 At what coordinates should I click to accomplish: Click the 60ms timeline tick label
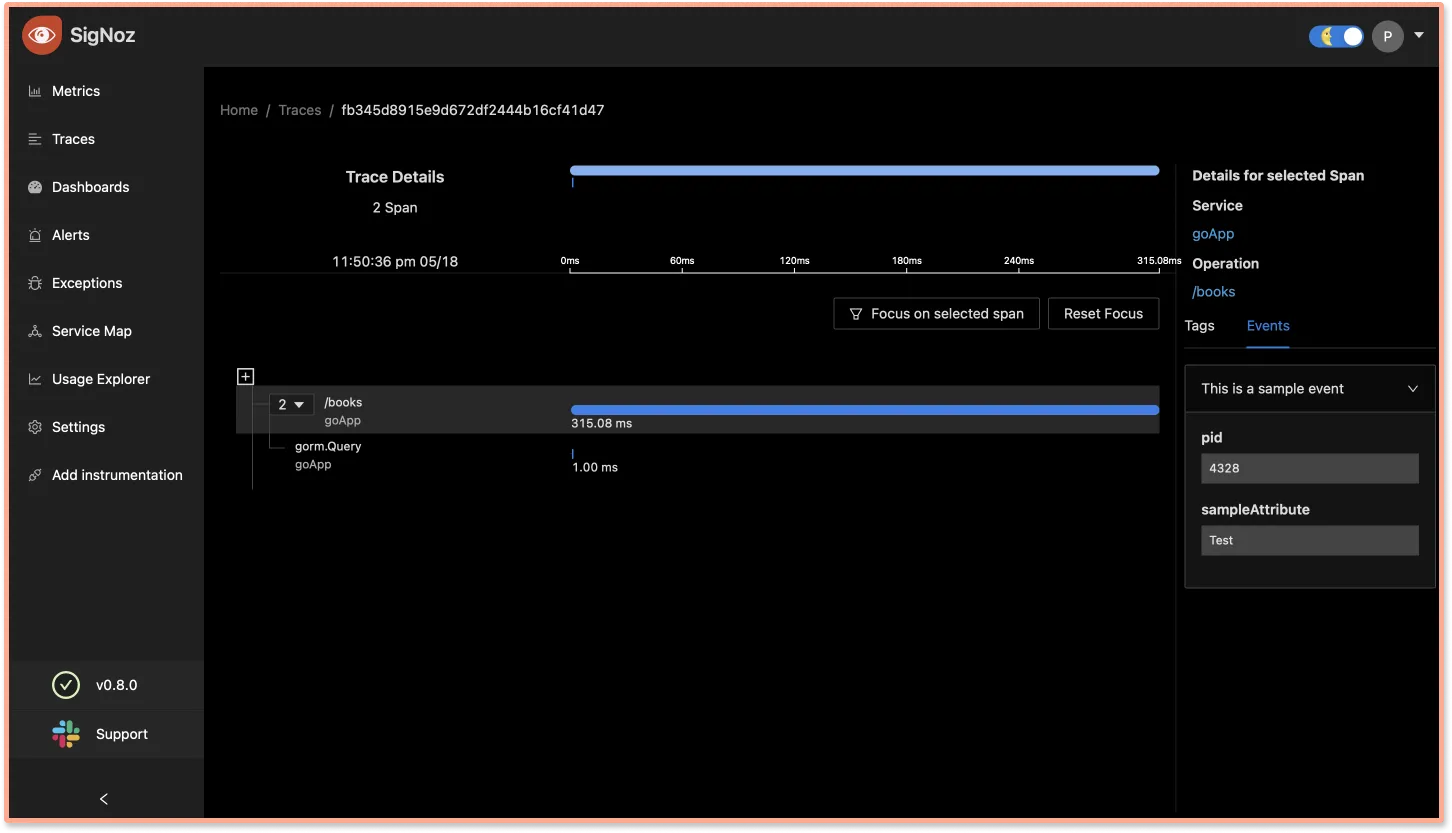pyautogui.click(x=682, y=261)
